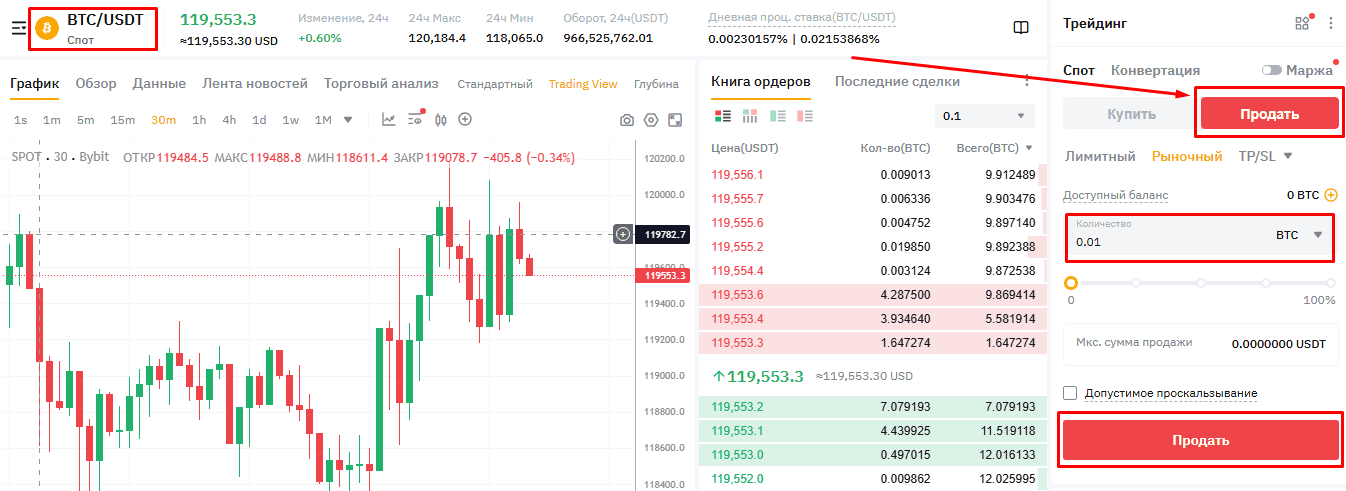Open chart settings hexagon icon

[651, 120]
